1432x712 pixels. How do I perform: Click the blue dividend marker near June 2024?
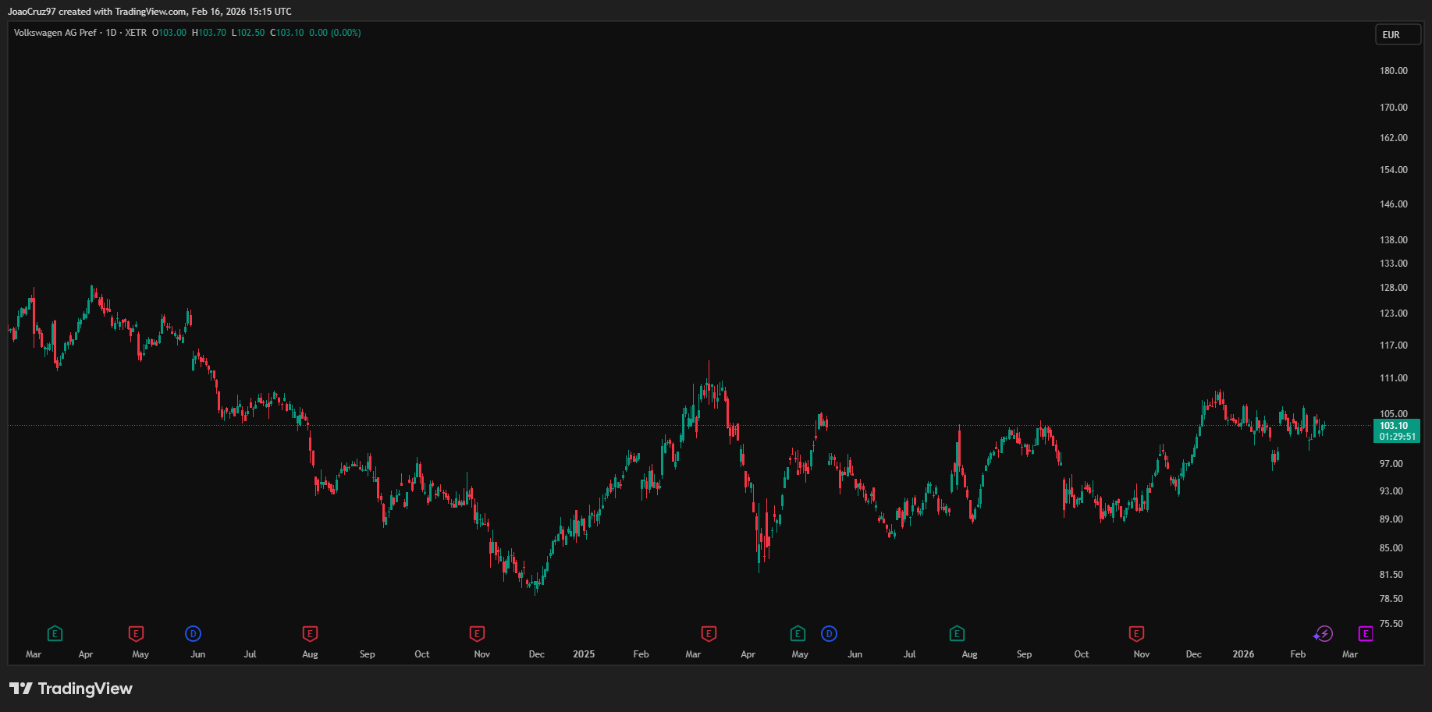pyautogui.click(x=193, y=633)
